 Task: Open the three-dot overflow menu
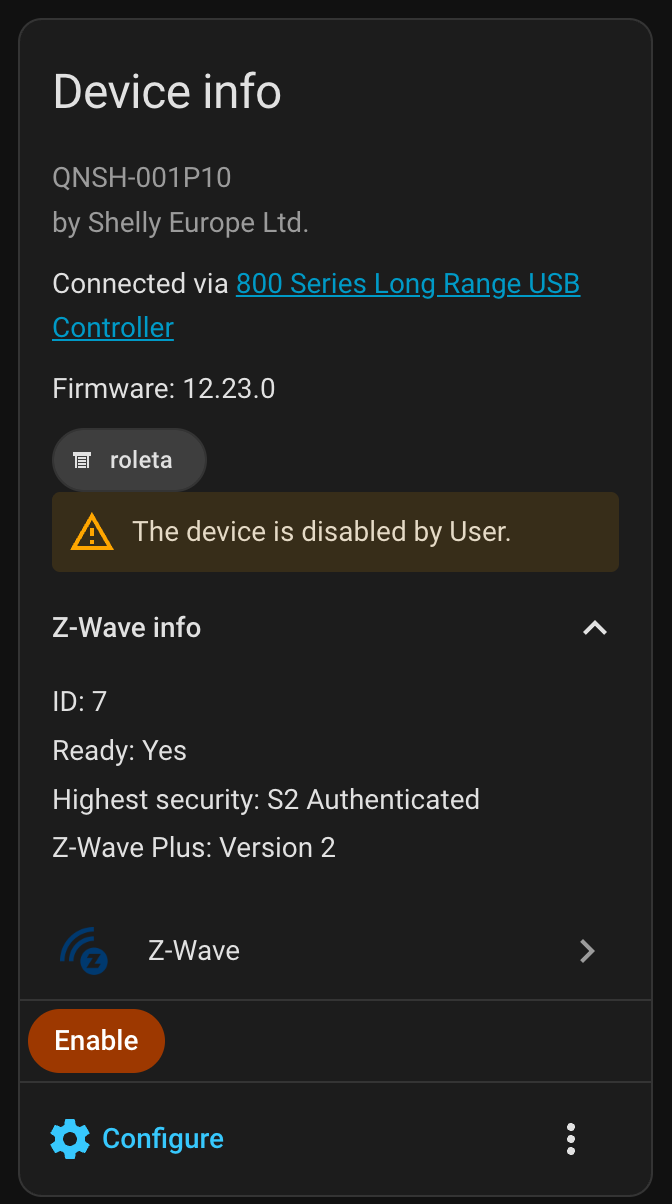coord(570,1139)
